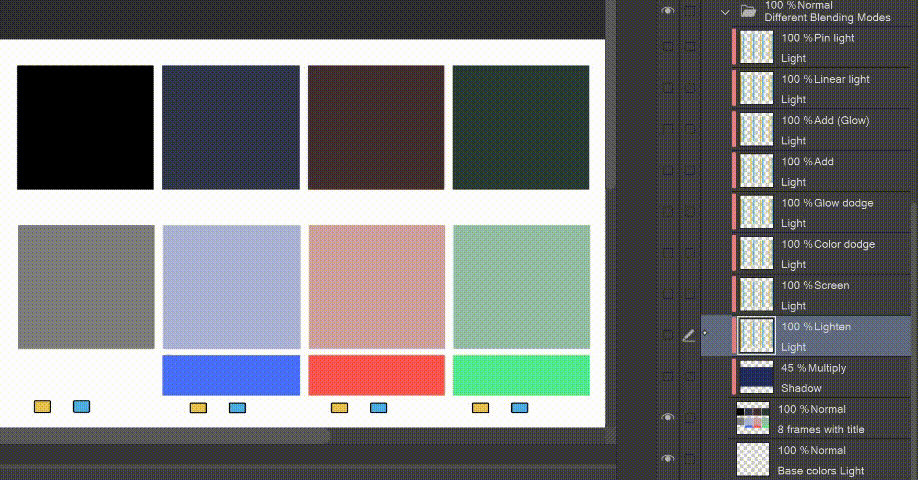
Task: Tick the selection box of Different Blending Modes folder
Action: tap(690, 11)
